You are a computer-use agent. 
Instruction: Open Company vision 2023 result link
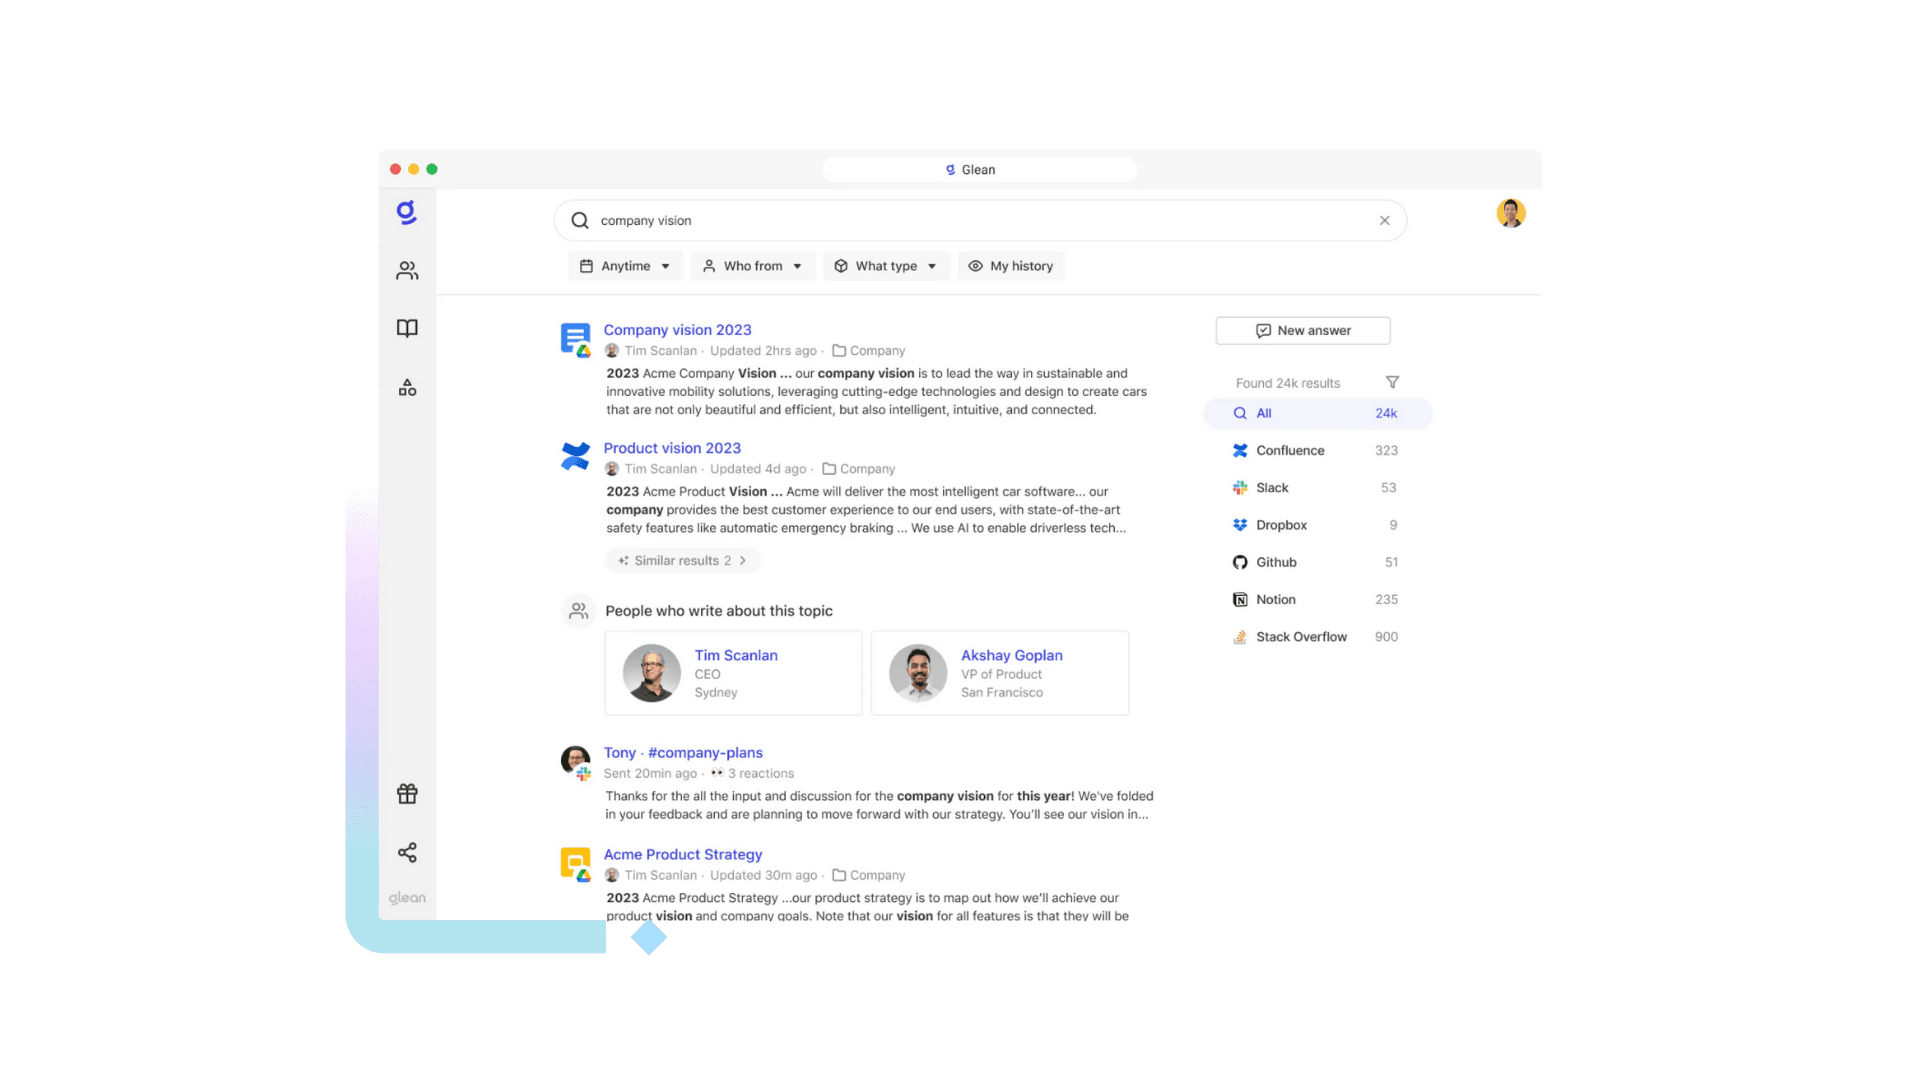tap(677, 330)
